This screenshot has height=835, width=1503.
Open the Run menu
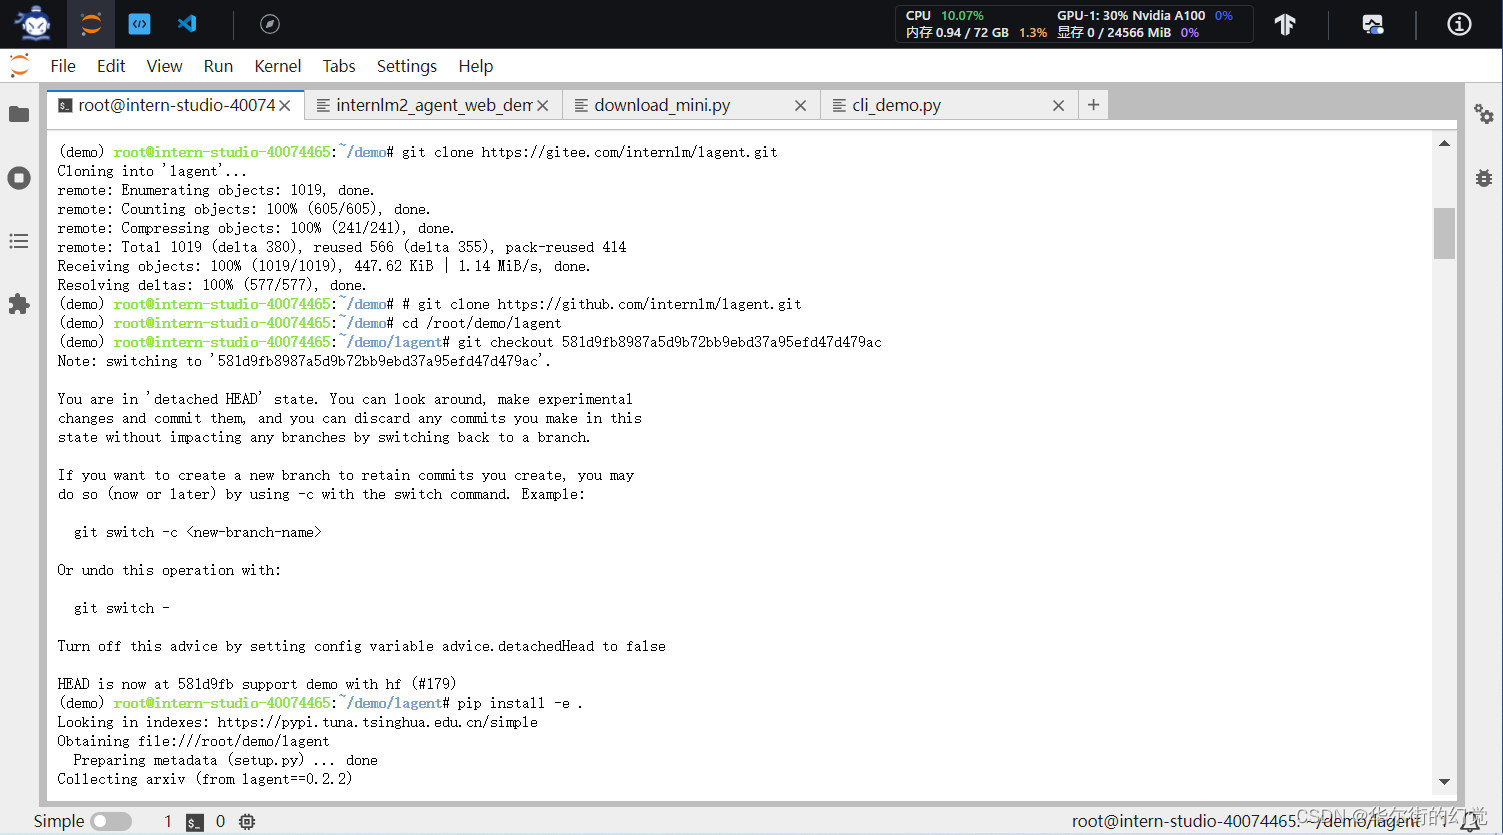(218, 66)
